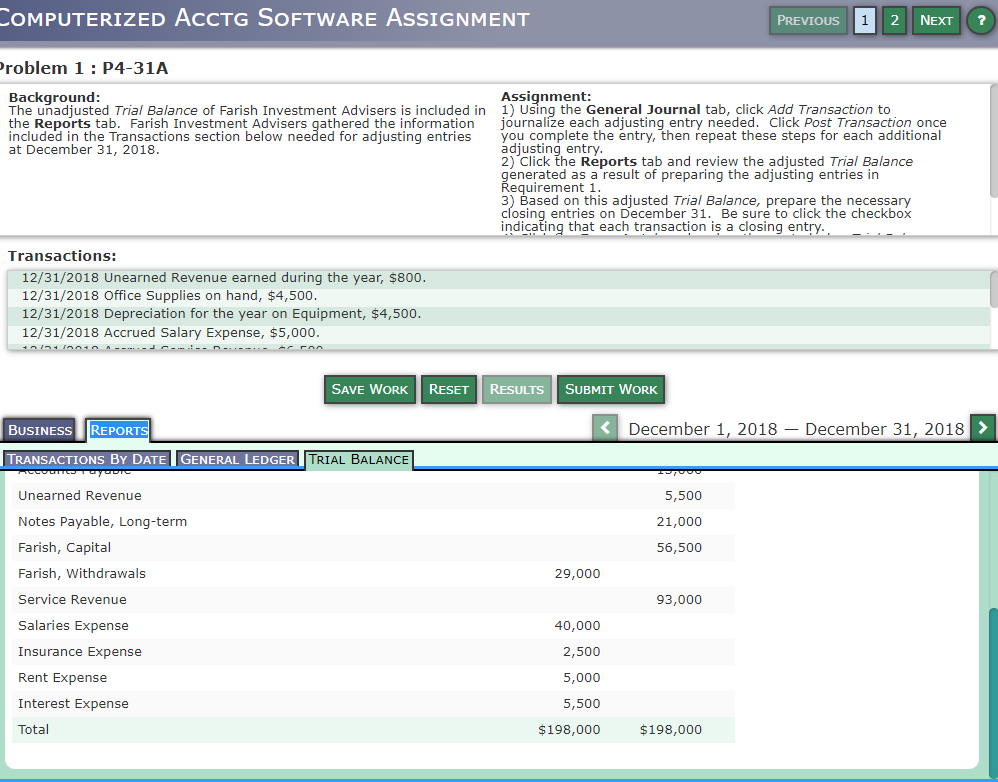
Task: Click the left chevron beside the date range
Action: [604, 427]
